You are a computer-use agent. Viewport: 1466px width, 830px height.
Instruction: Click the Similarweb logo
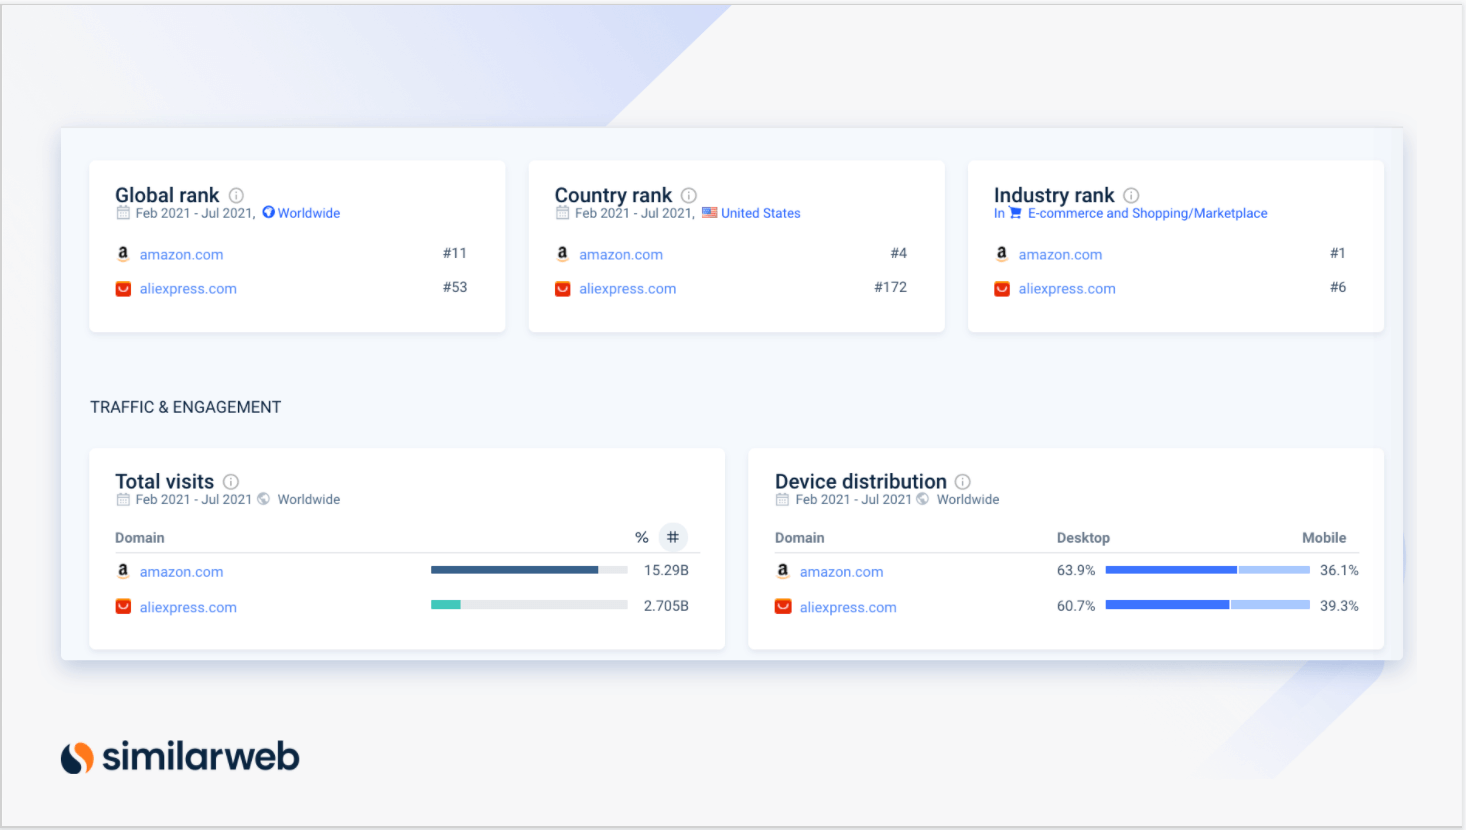(180, 757)
